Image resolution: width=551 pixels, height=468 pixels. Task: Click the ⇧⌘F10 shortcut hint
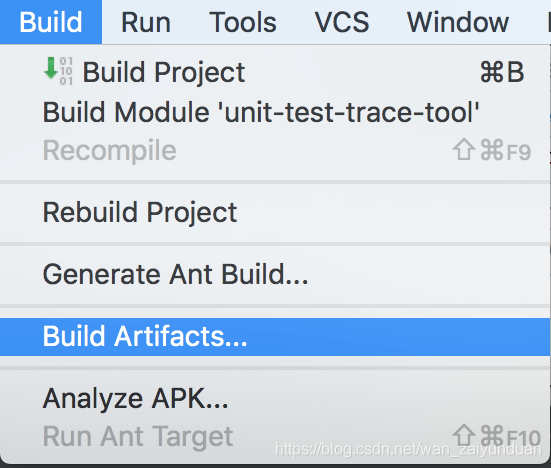(497, 437)
